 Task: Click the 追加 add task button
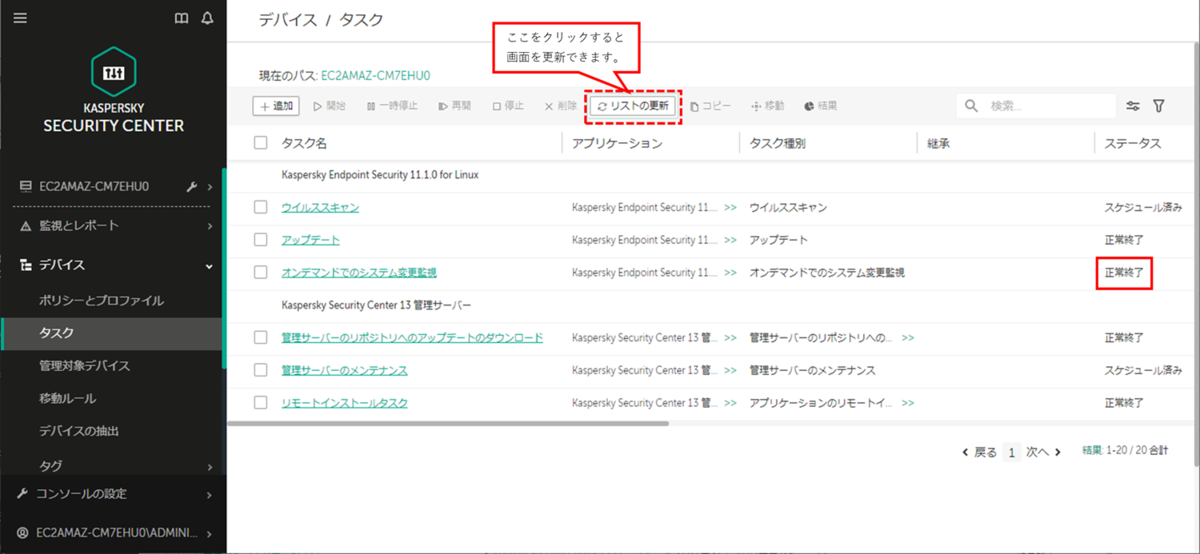(x=275, y=105)
